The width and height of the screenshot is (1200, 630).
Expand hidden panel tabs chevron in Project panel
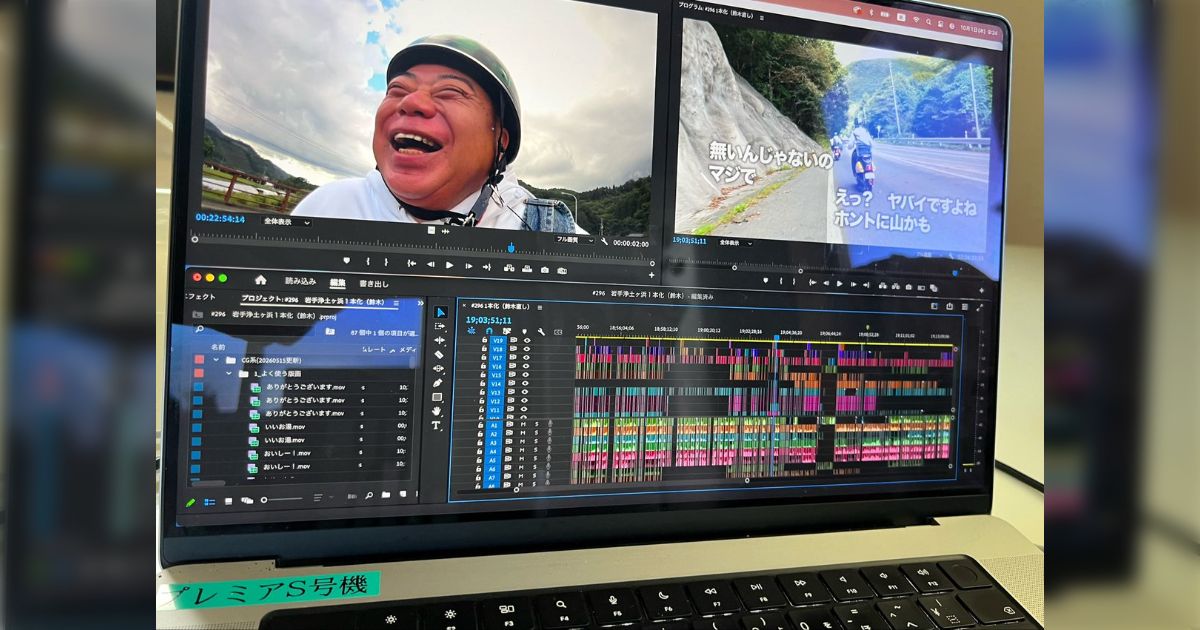[x=420, y=303]
